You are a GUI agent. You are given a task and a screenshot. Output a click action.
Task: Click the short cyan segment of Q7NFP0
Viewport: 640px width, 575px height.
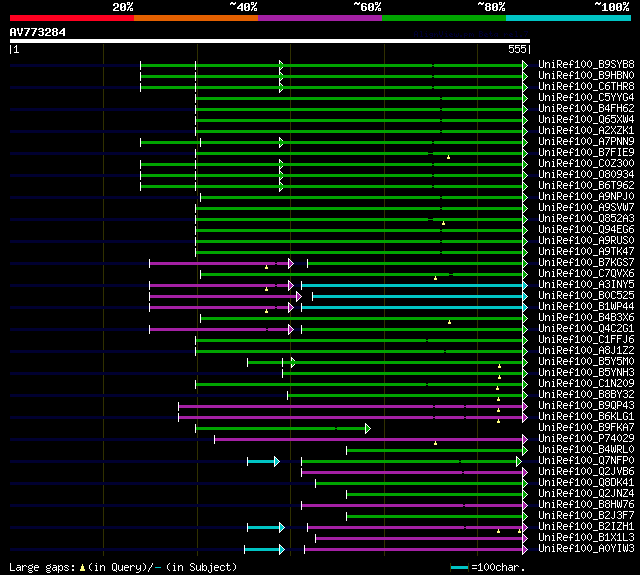[261, 462]
